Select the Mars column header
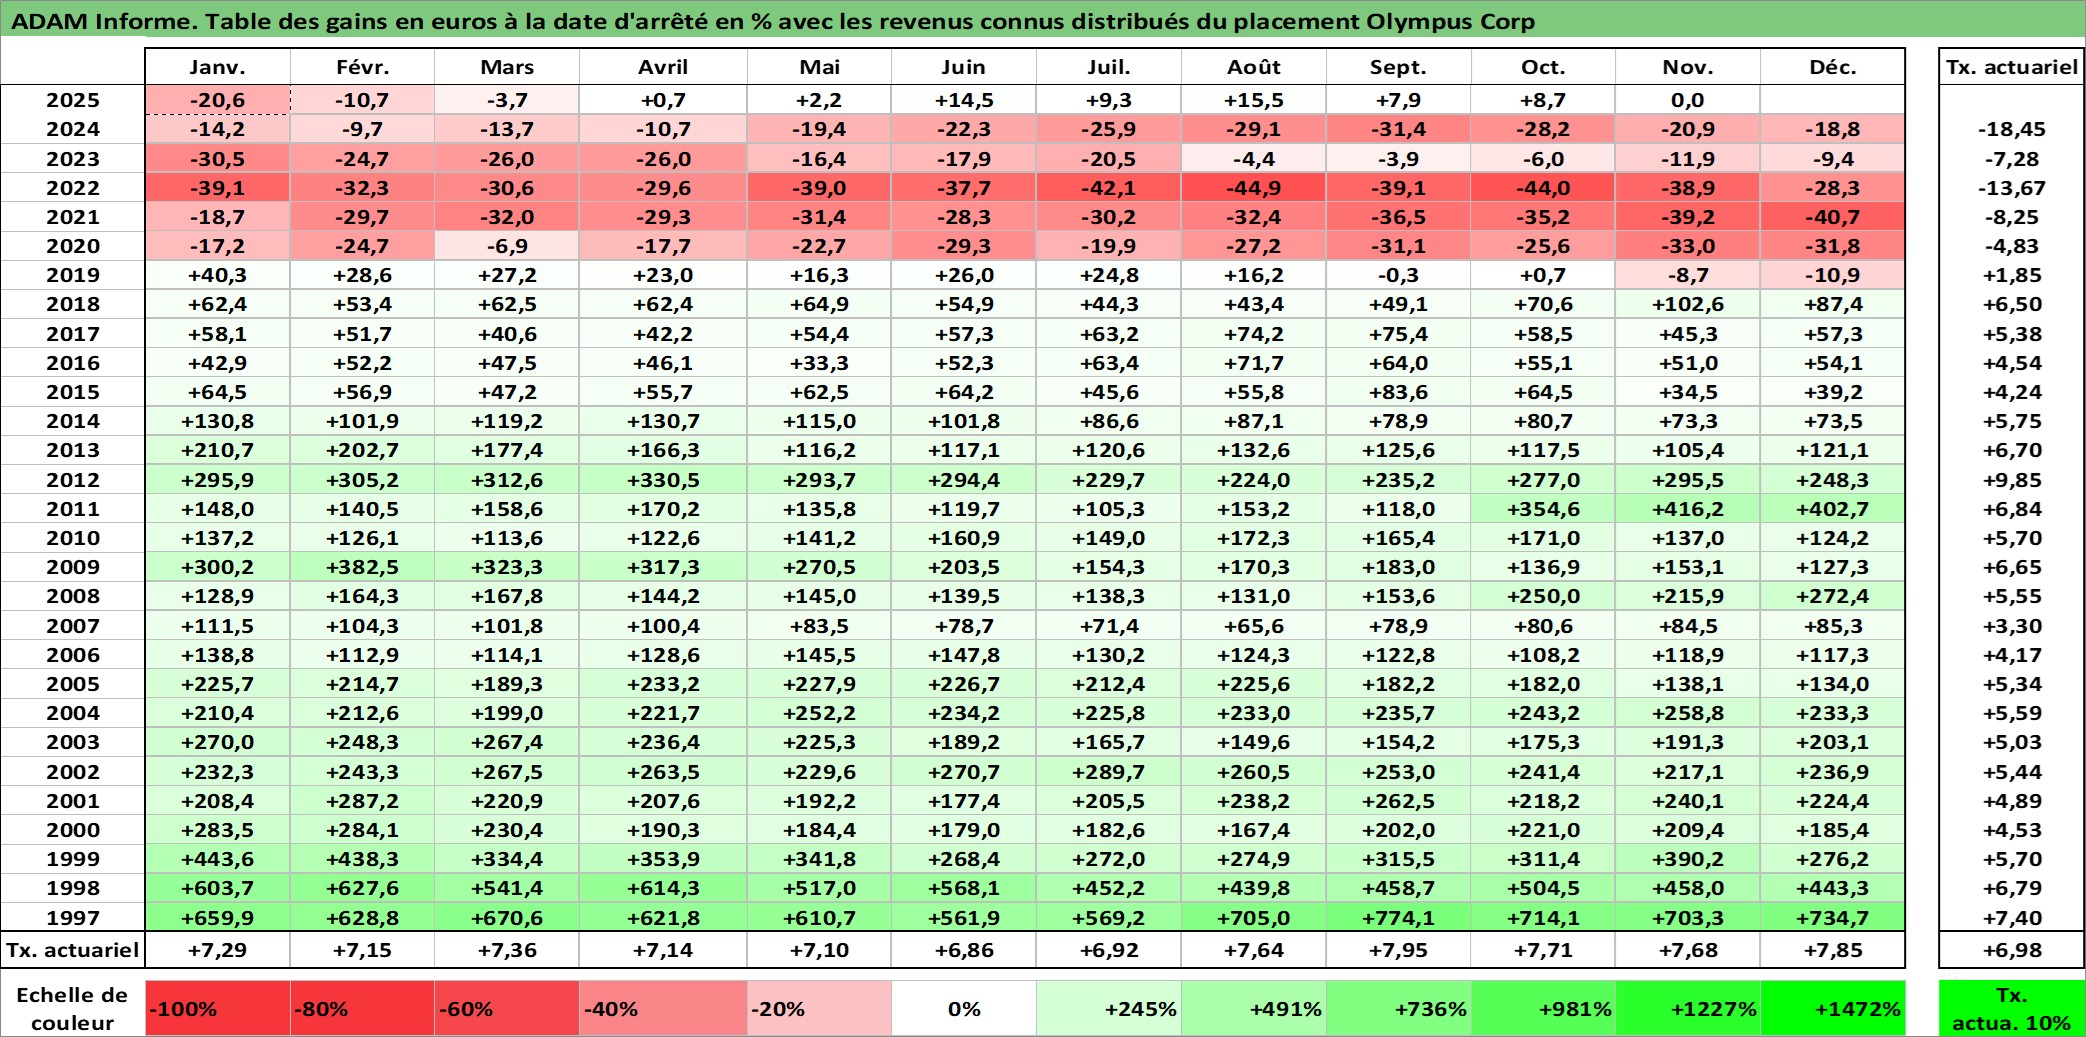Screen dimensions: 2086x1037 pyautogui.click(x=507, y=67)
